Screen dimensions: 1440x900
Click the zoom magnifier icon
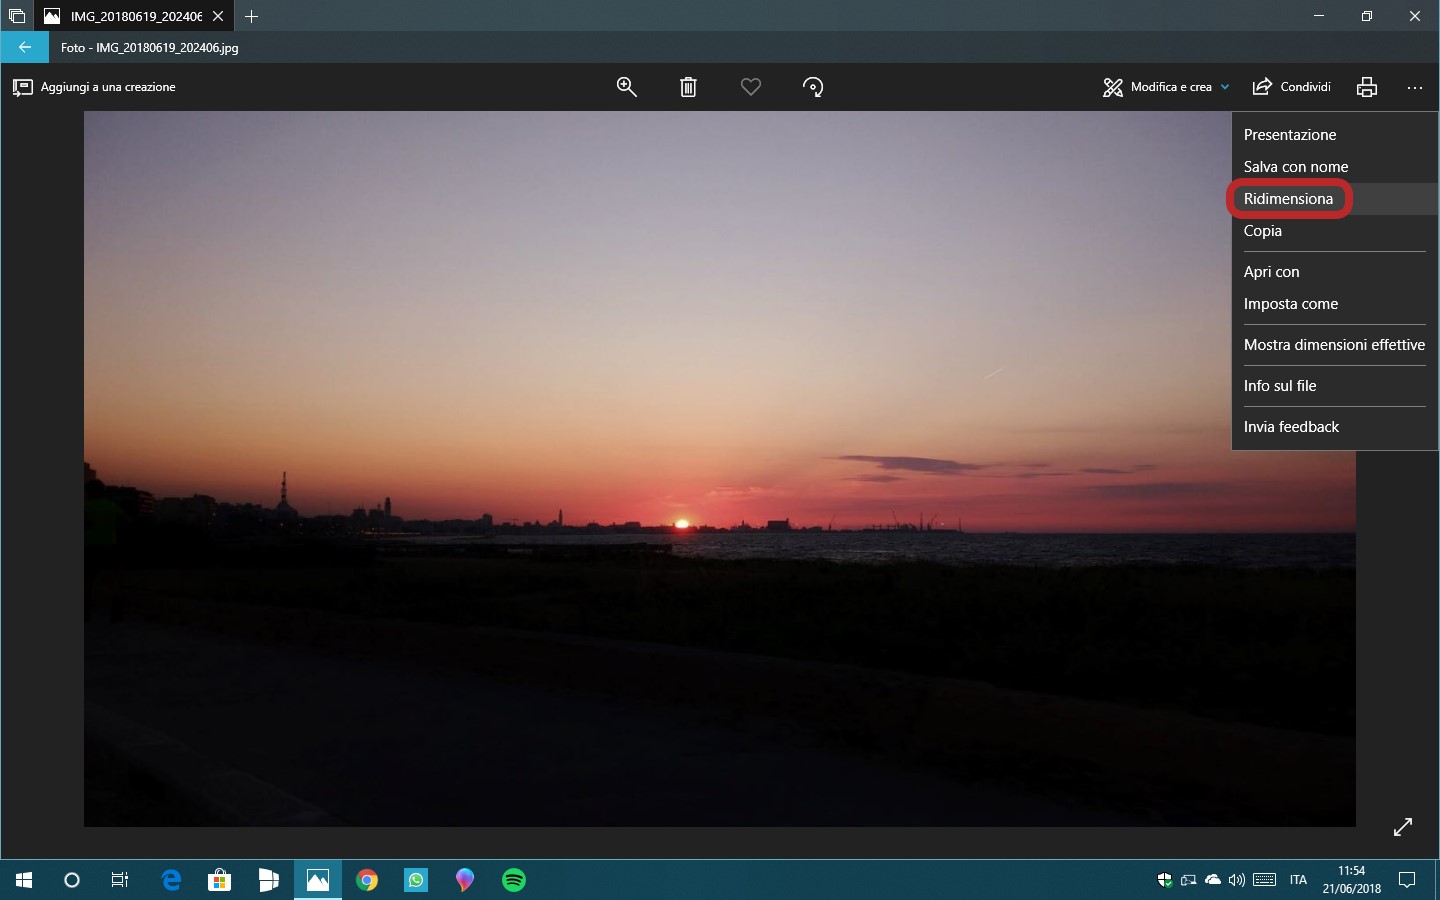click(627, 87)
